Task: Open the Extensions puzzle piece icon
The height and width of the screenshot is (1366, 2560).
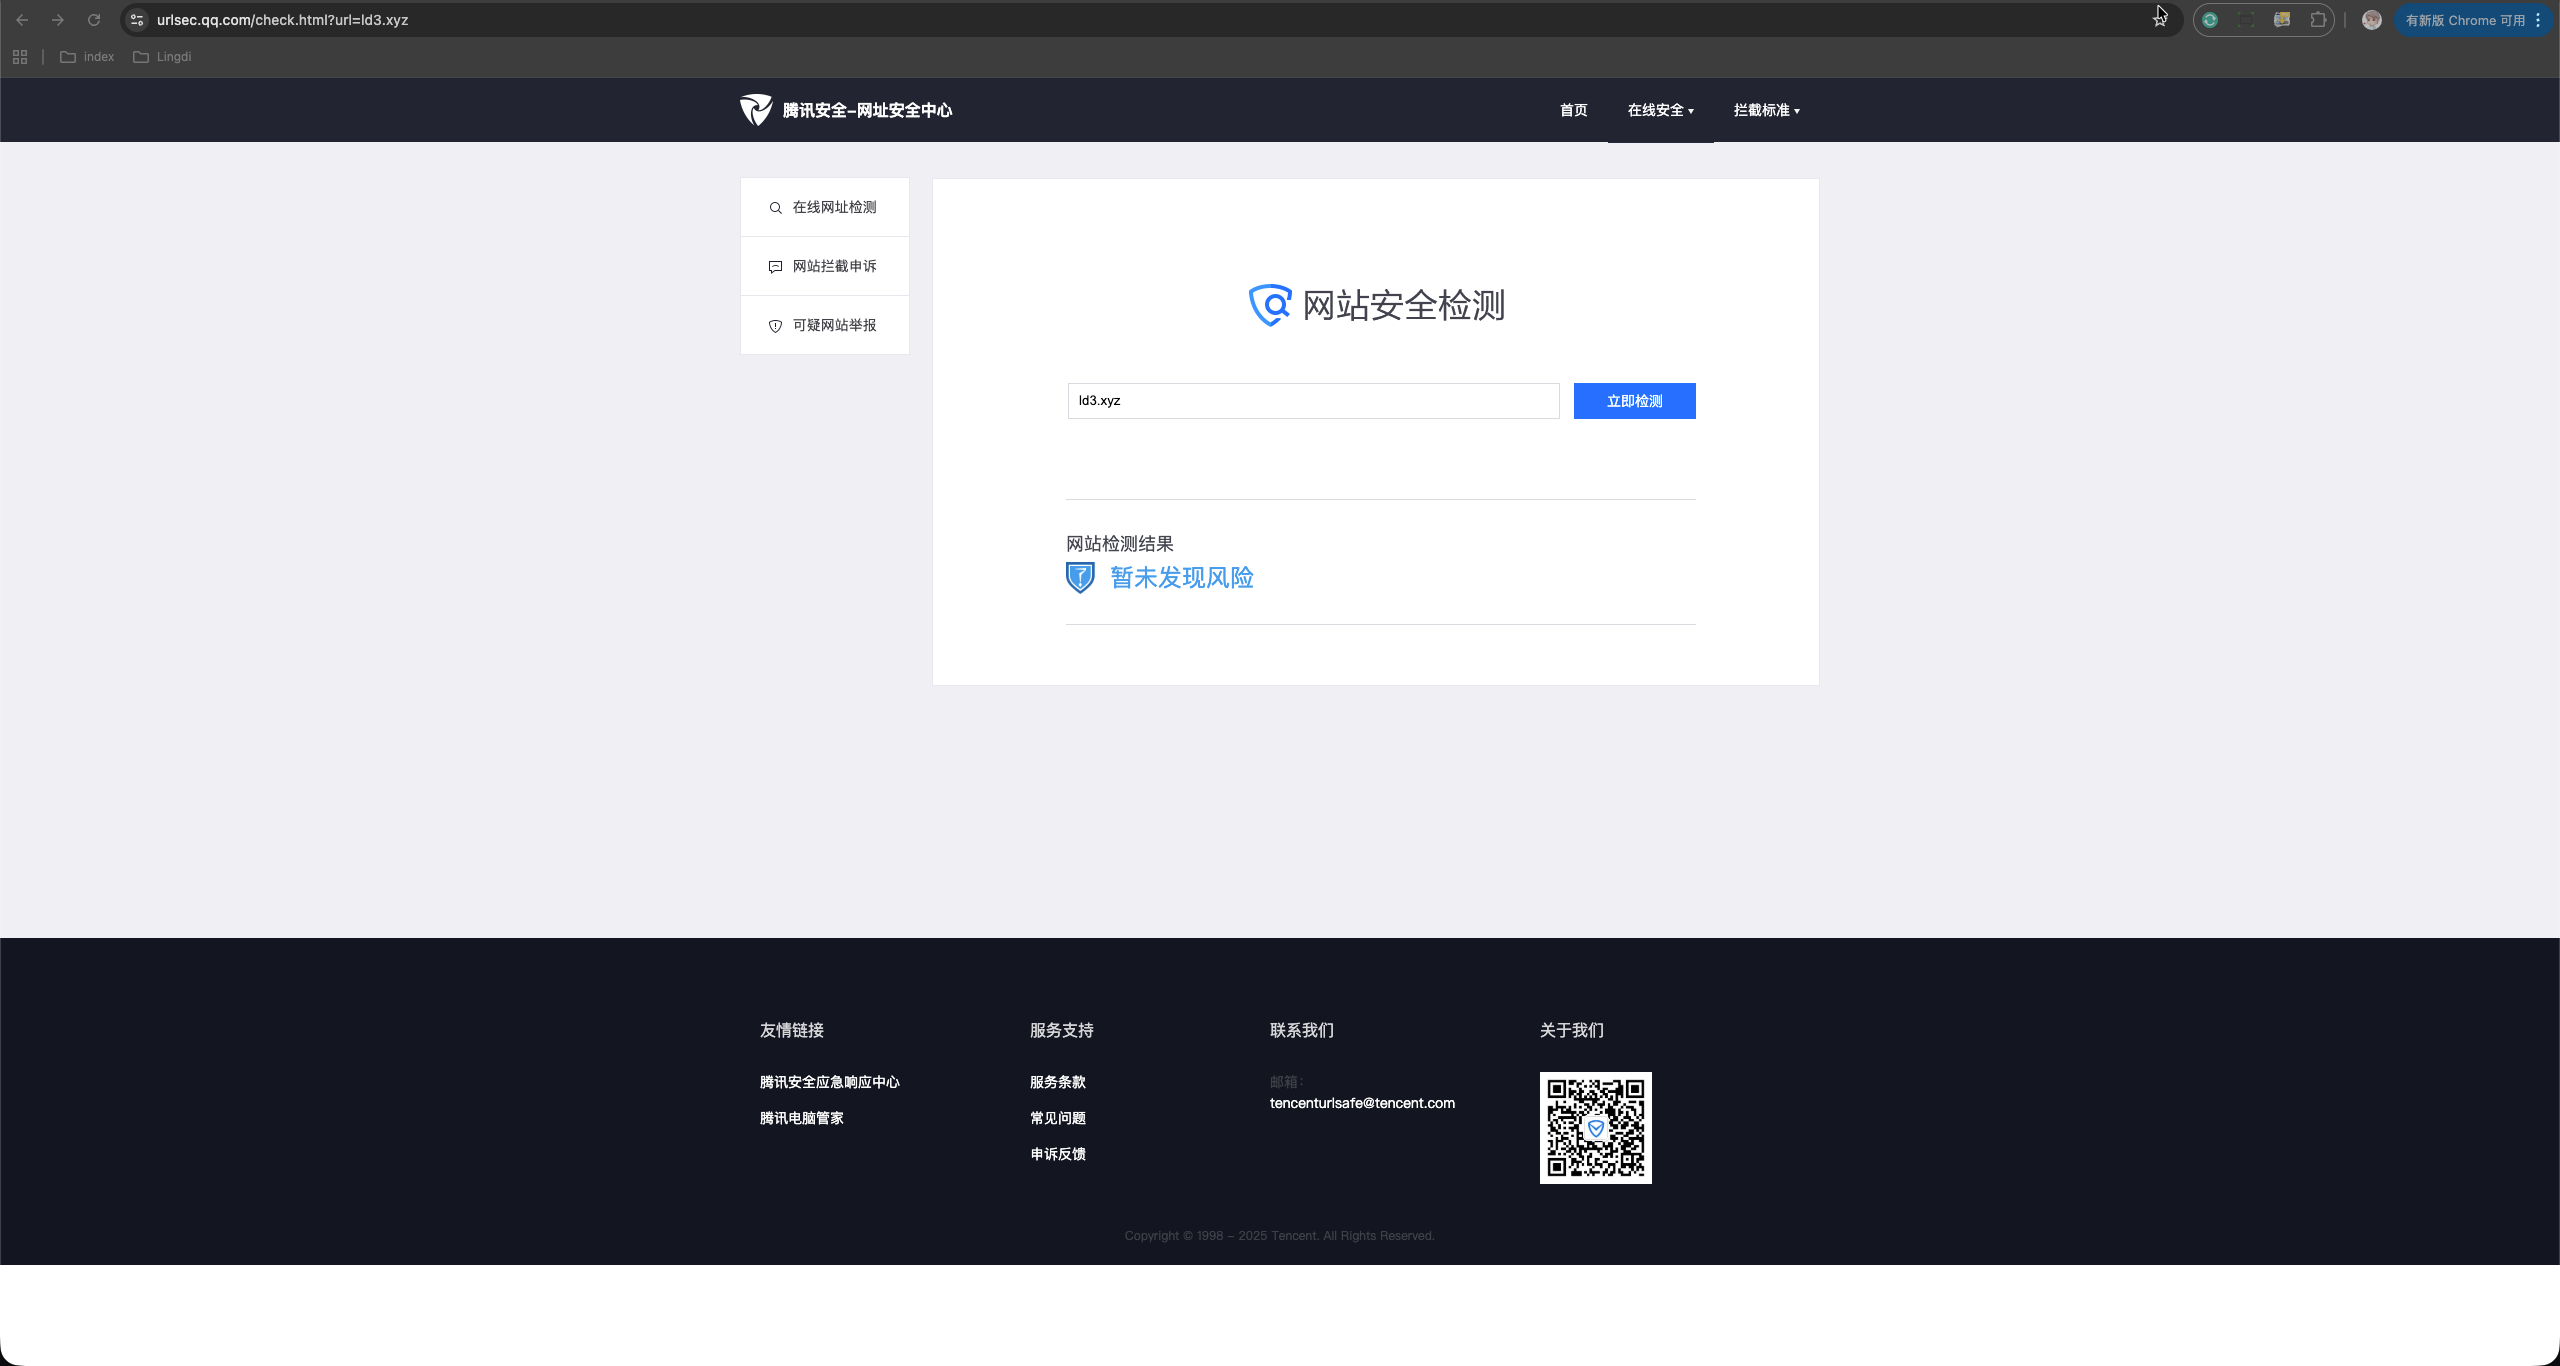Action: pos(2318,20)
